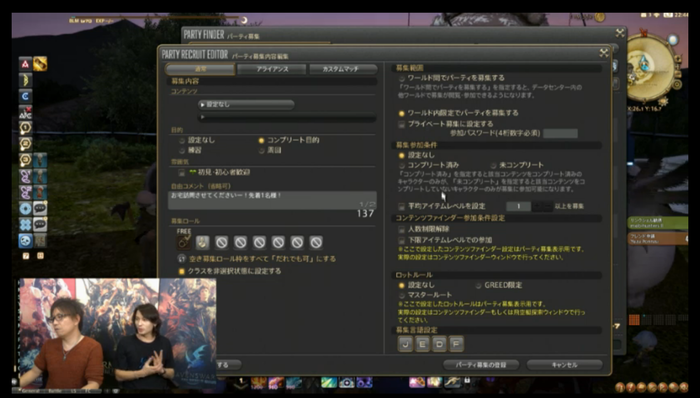Click the third recruiting role slot (blocked icon)
This screenshot has height=398, width=700.
221,242
